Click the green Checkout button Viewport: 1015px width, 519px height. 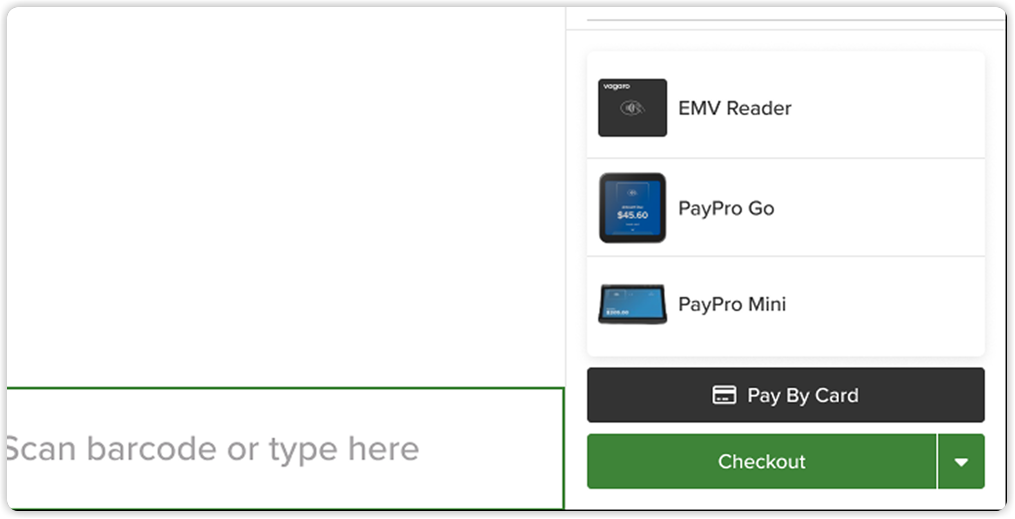point(762,461)
